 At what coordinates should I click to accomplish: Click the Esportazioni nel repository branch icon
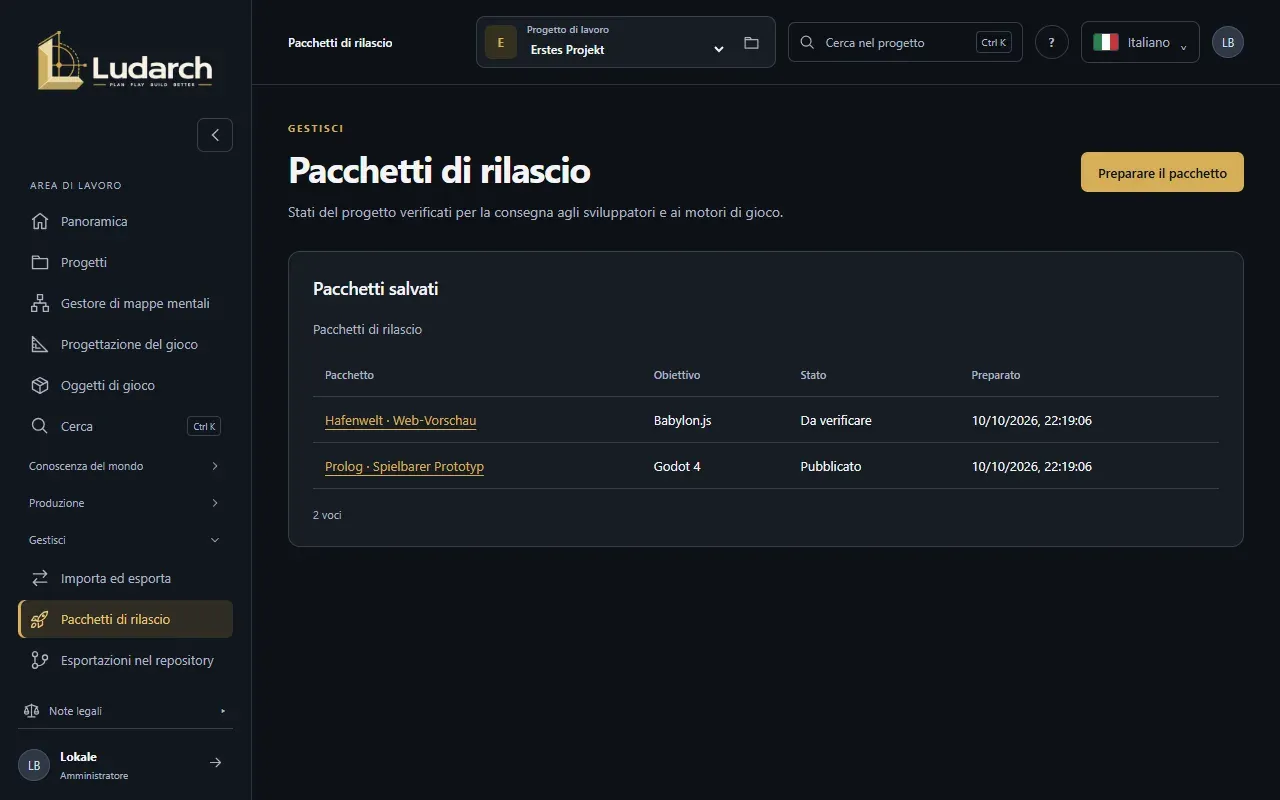tap(40, 660)
